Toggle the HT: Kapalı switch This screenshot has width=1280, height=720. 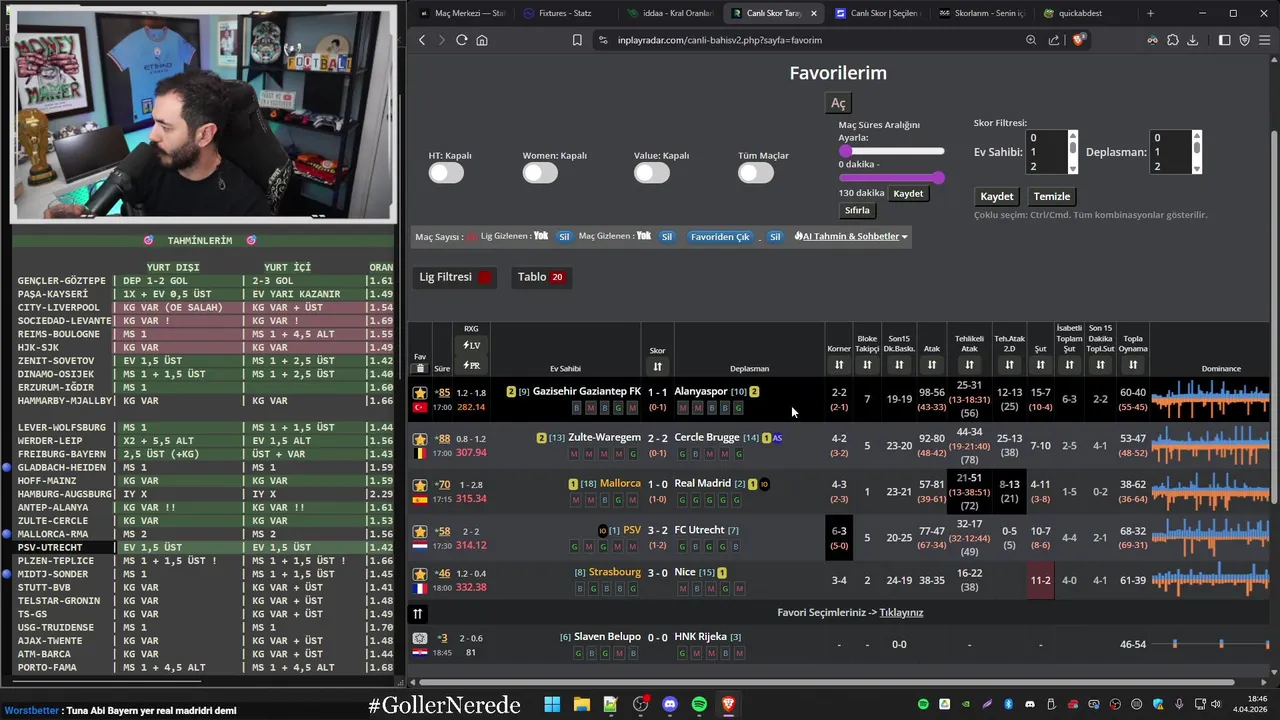click(446, 173)
